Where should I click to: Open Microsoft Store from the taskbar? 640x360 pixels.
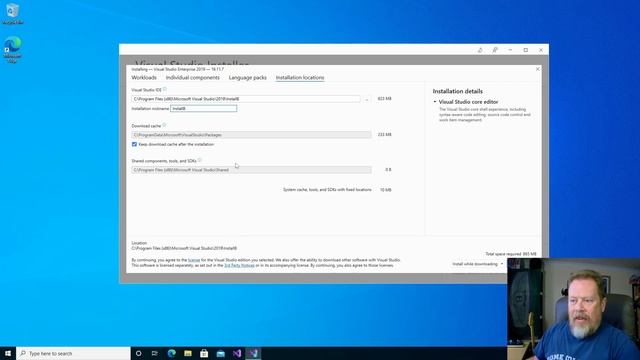tap(204, 353)
